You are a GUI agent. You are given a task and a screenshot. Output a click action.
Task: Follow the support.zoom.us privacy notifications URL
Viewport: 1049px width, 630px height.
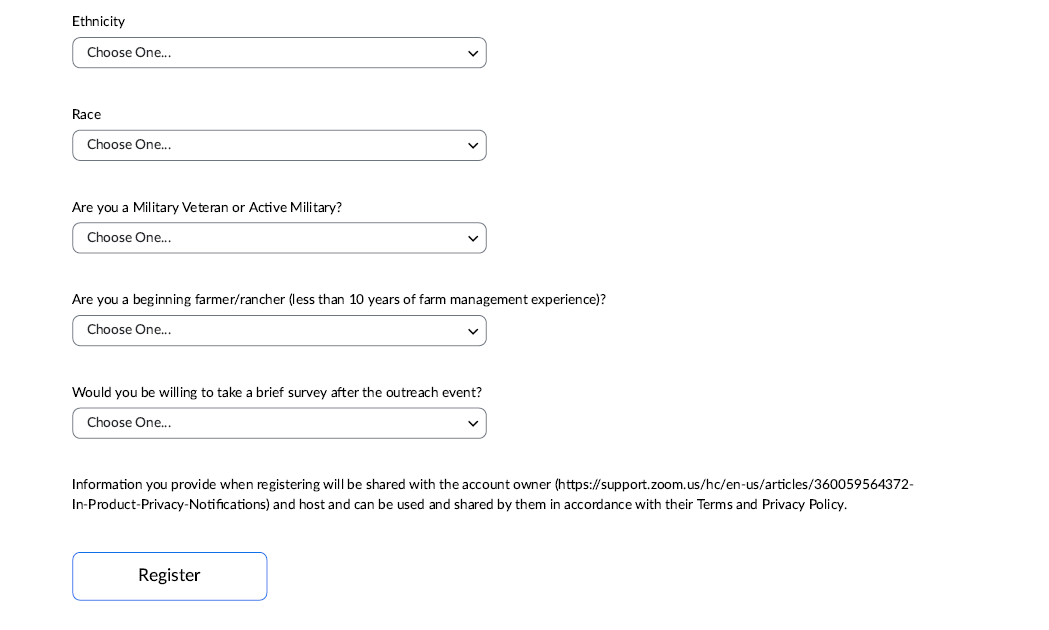pyautogui.click(x=735, y=485)
